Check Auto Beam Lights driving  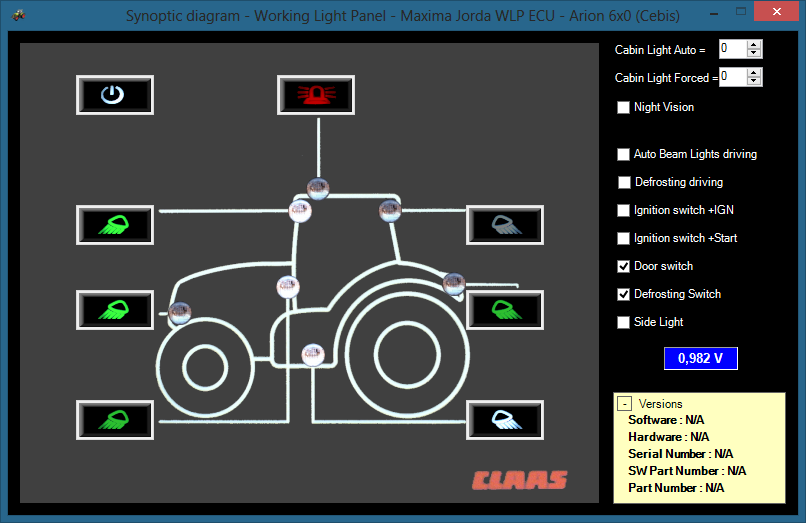(x=623, y=154)
